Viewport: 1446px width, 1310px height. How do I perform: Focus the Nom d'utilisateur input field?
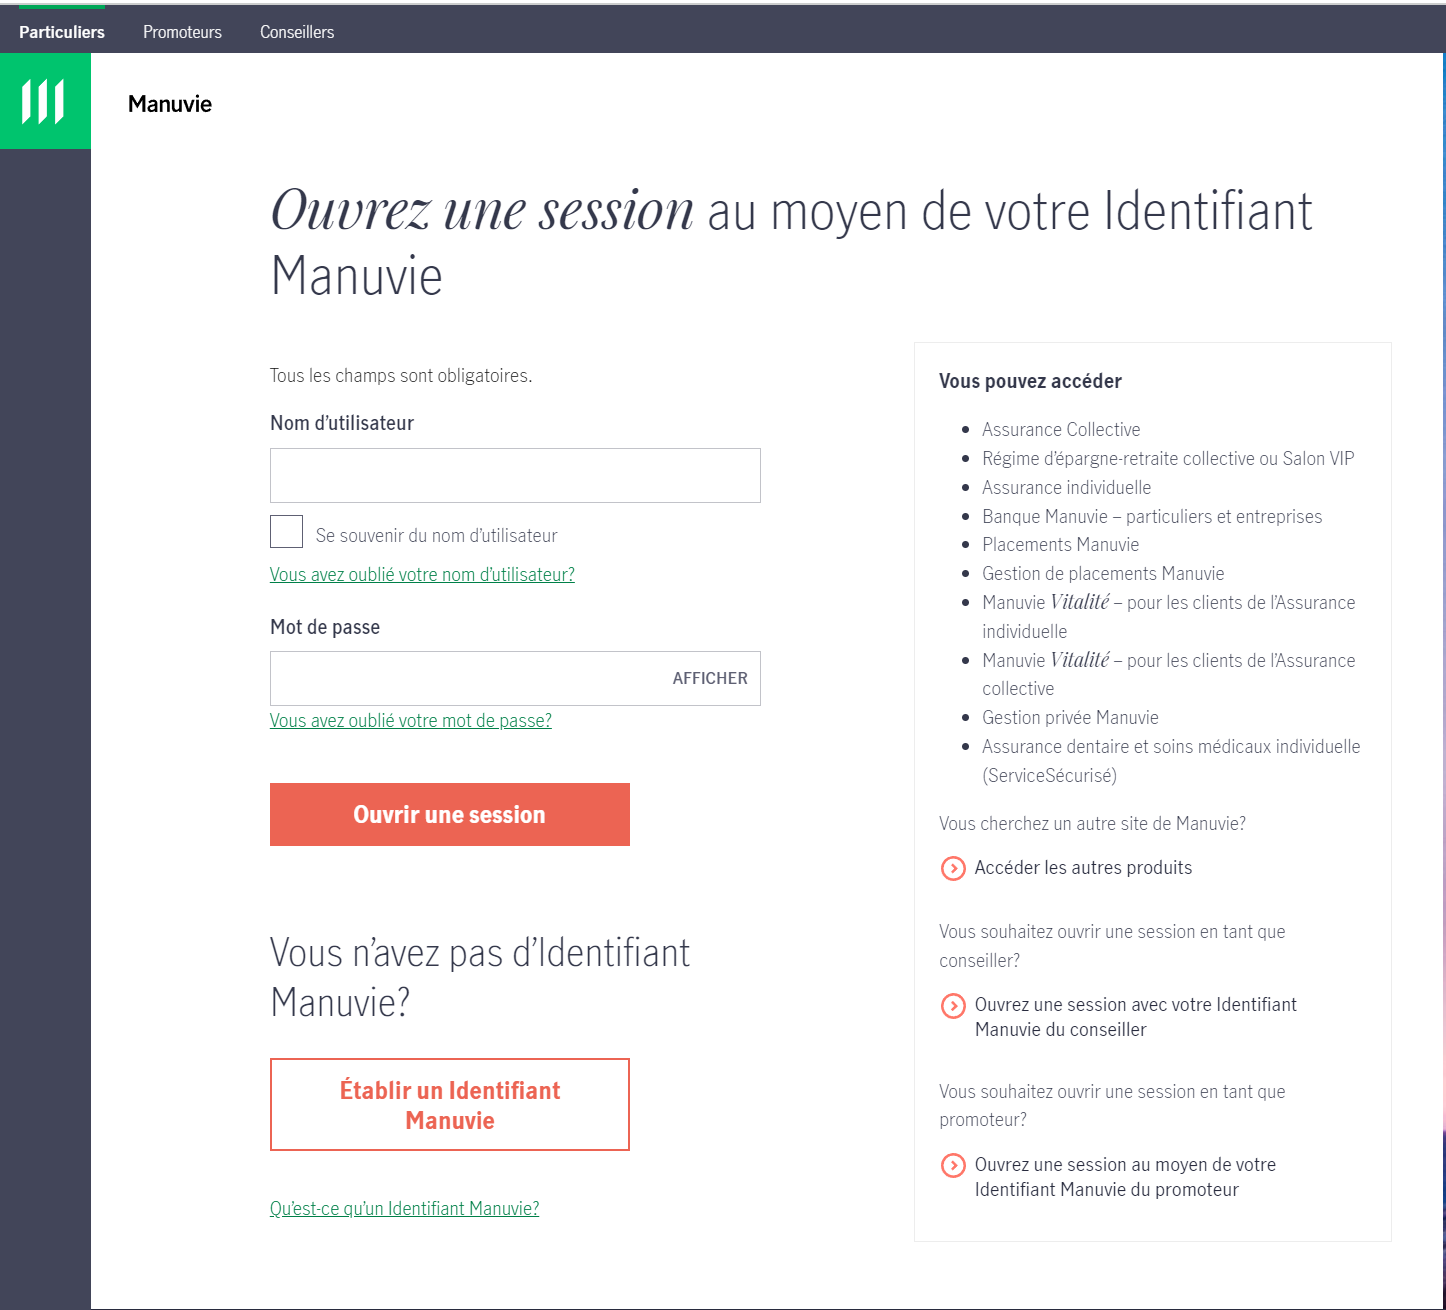tap(515, 476)
